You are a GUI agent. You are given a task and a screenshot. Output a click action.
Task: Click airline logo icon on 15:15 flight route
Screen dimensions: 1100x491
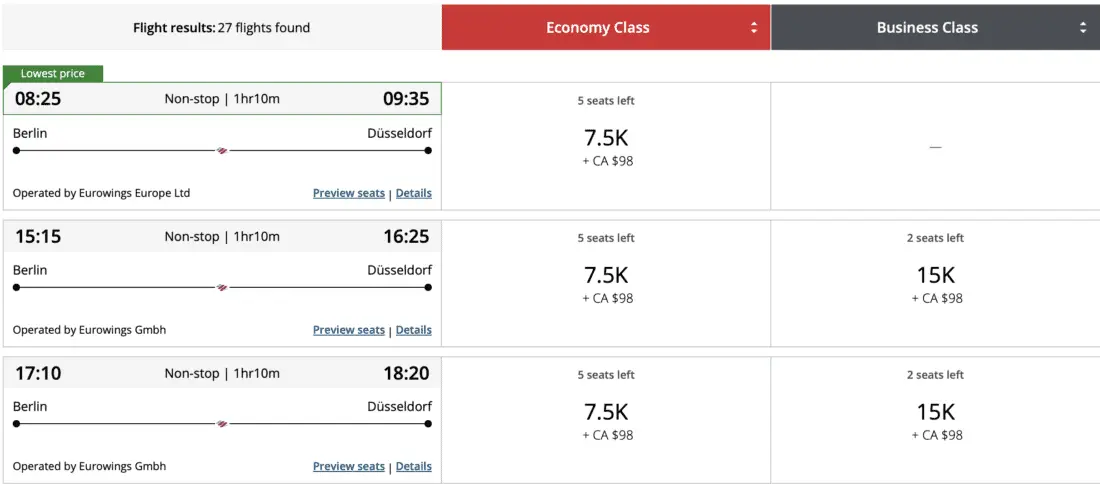[222, 288]
